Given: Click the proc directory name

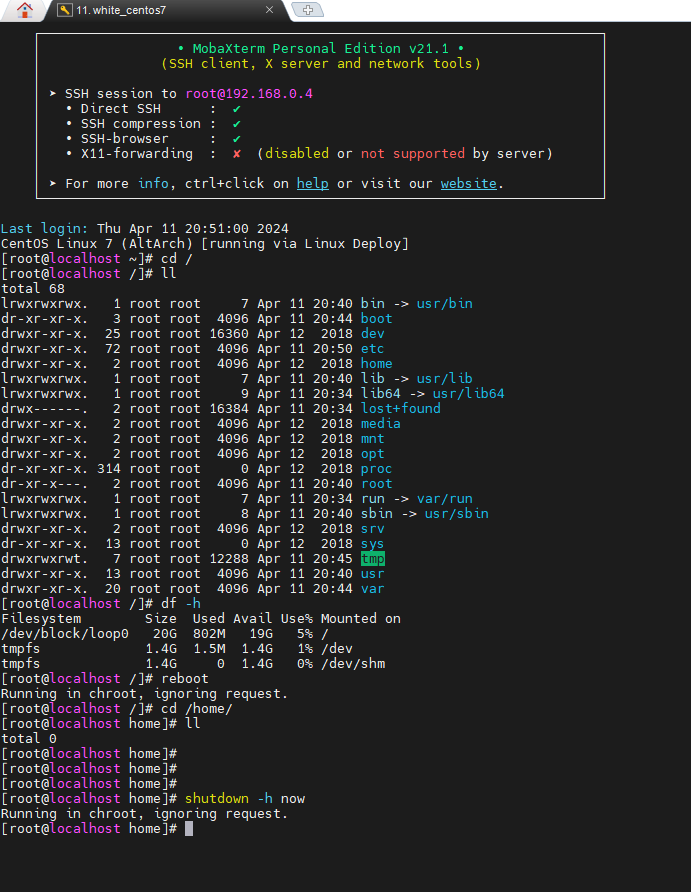Looking at the screenshot, I should (x=376, y=469).
